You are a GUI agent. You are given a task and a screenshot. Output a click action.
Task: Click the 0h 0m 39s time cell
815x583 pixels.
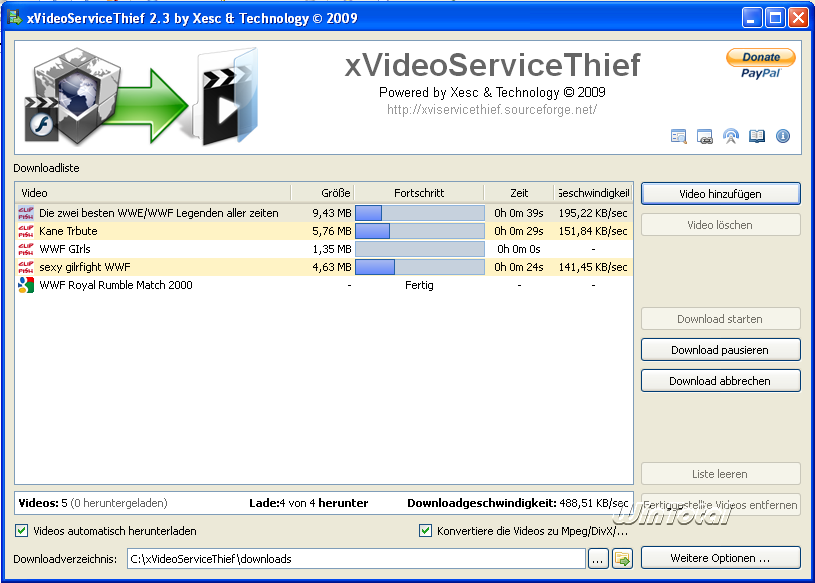click(519, 213)
